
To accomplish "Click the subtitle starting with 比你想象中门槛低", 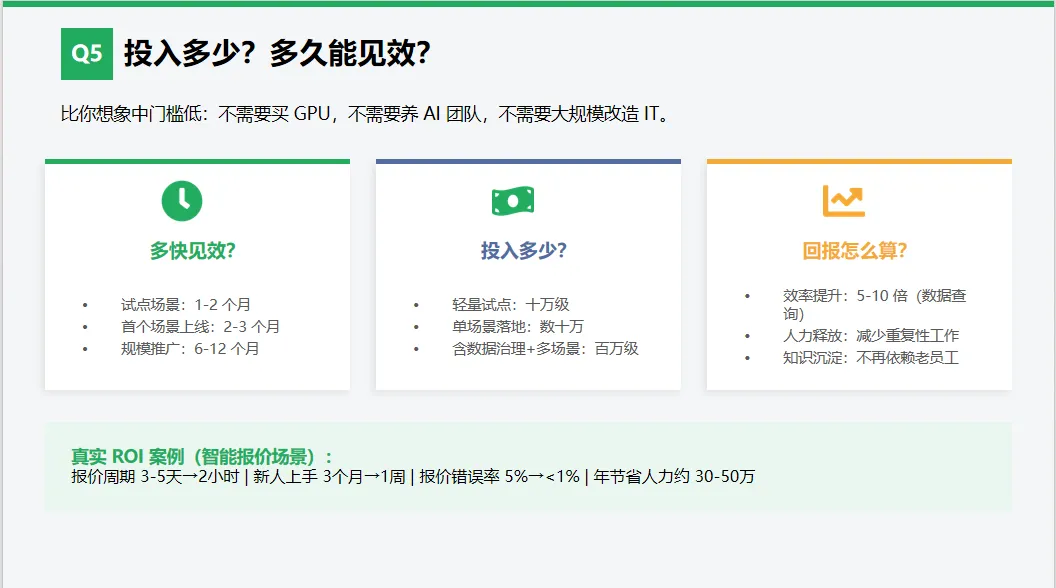I will 366,114.
